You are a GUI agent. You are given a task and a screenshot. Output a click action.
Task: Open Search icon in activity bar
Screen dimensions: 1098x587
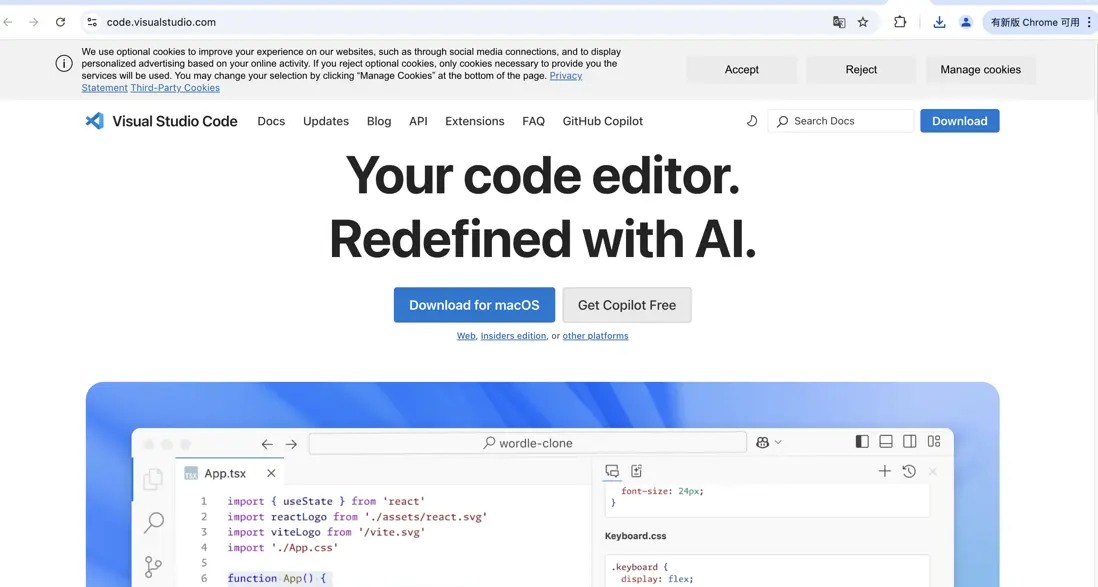(154, 523)
